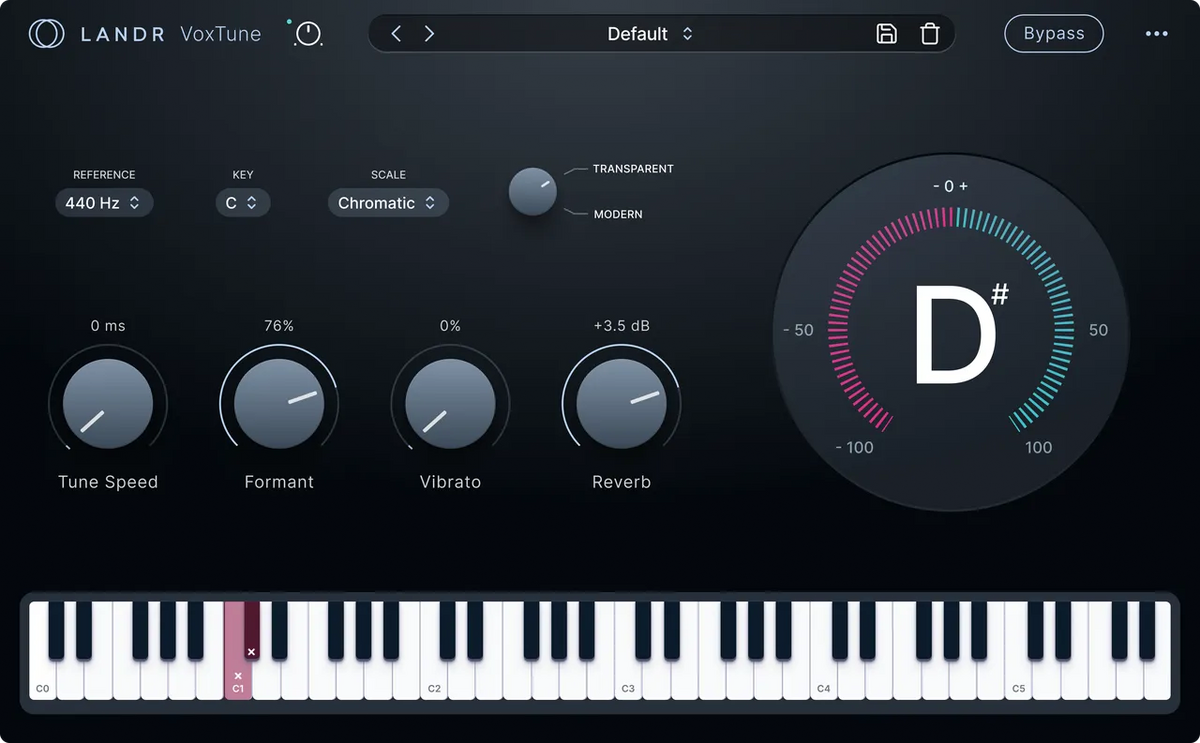1200x743 pixels.
Task: Adjust the Formant knob at 76%
Action: [278, 403]
